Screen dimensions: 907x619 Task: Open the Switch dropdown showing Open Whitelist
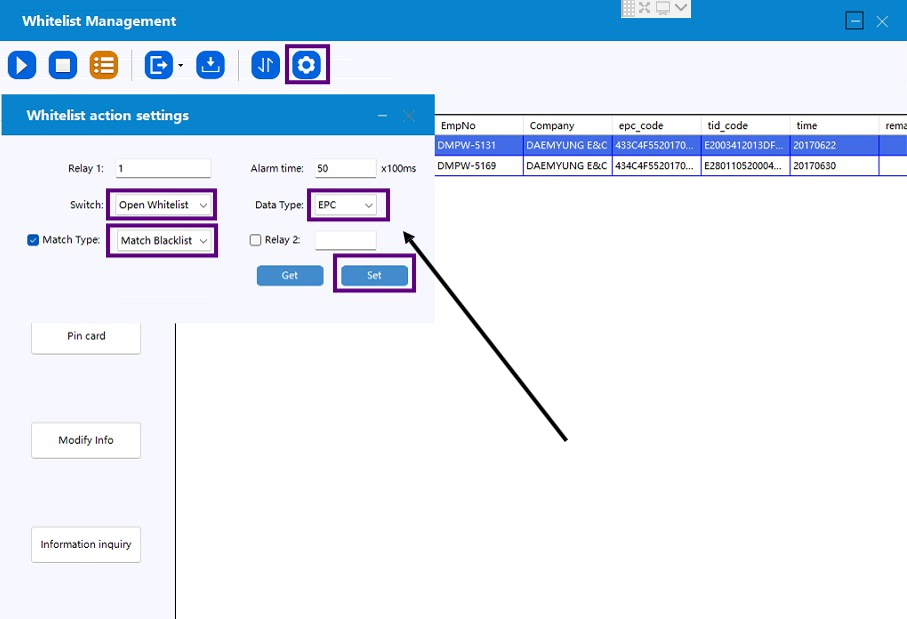coord(162,205)
